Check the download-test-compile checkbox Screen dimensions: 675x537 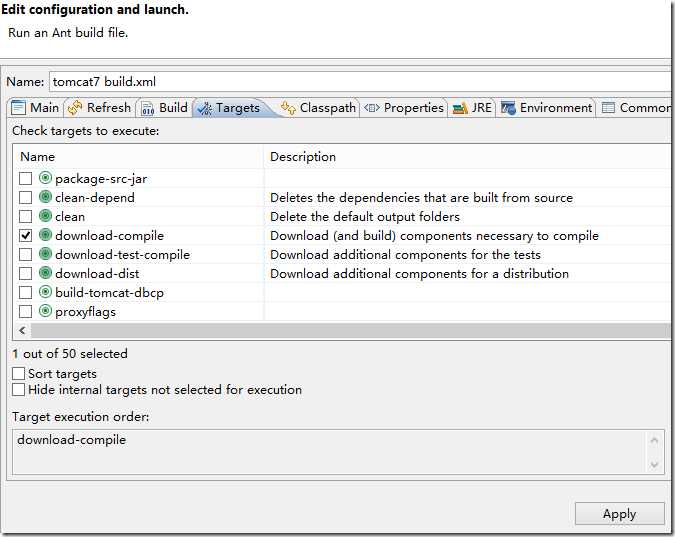point(25,254)
